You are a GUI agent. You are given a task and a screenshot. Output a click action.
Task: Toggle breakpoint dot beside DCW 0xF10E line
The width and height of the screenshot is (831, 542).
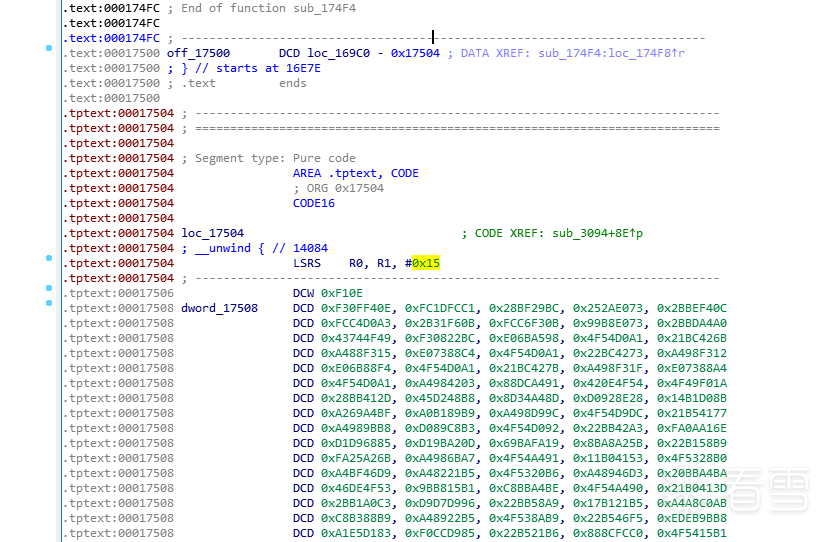pyautogui.click(x=49, y=288)
